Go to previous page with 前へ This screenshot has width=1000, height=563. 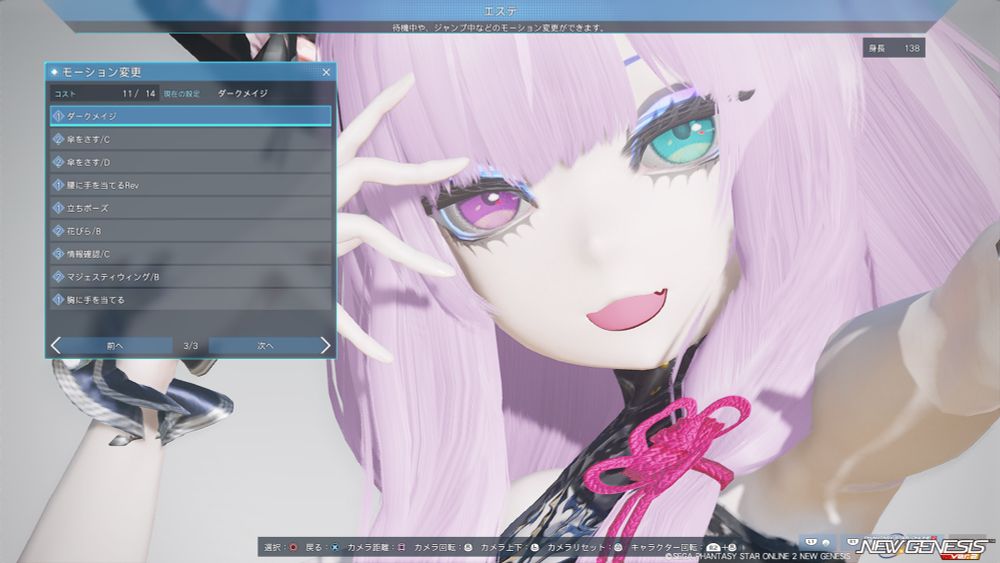point(115,346)
